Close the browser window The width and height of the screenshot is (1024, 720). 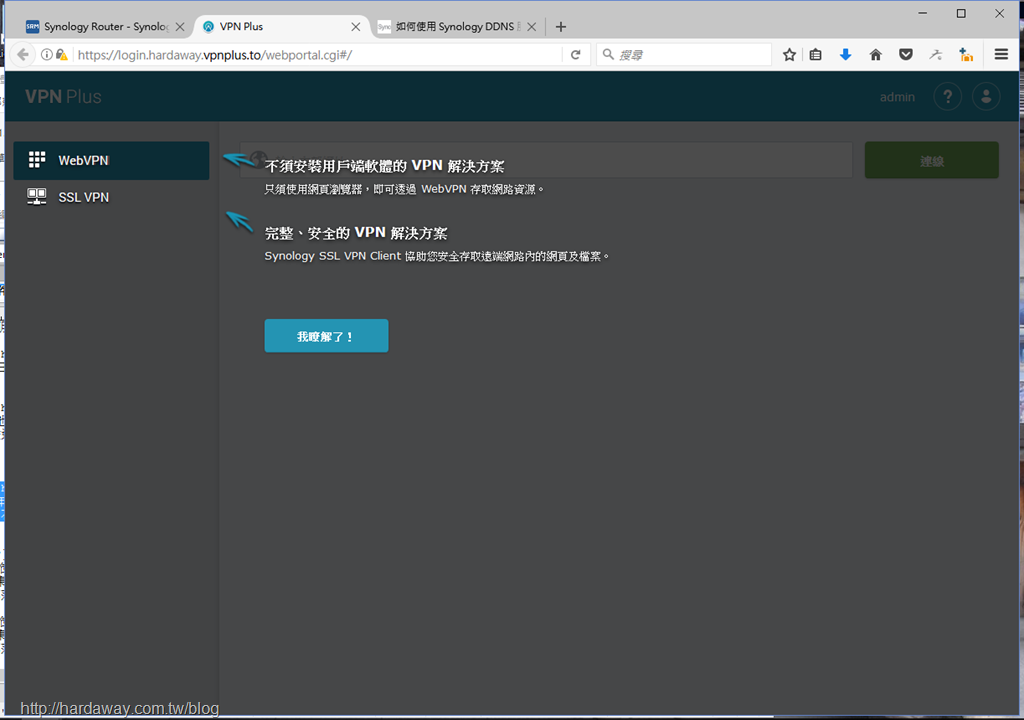pyautogui.click(x=999, y=13)
